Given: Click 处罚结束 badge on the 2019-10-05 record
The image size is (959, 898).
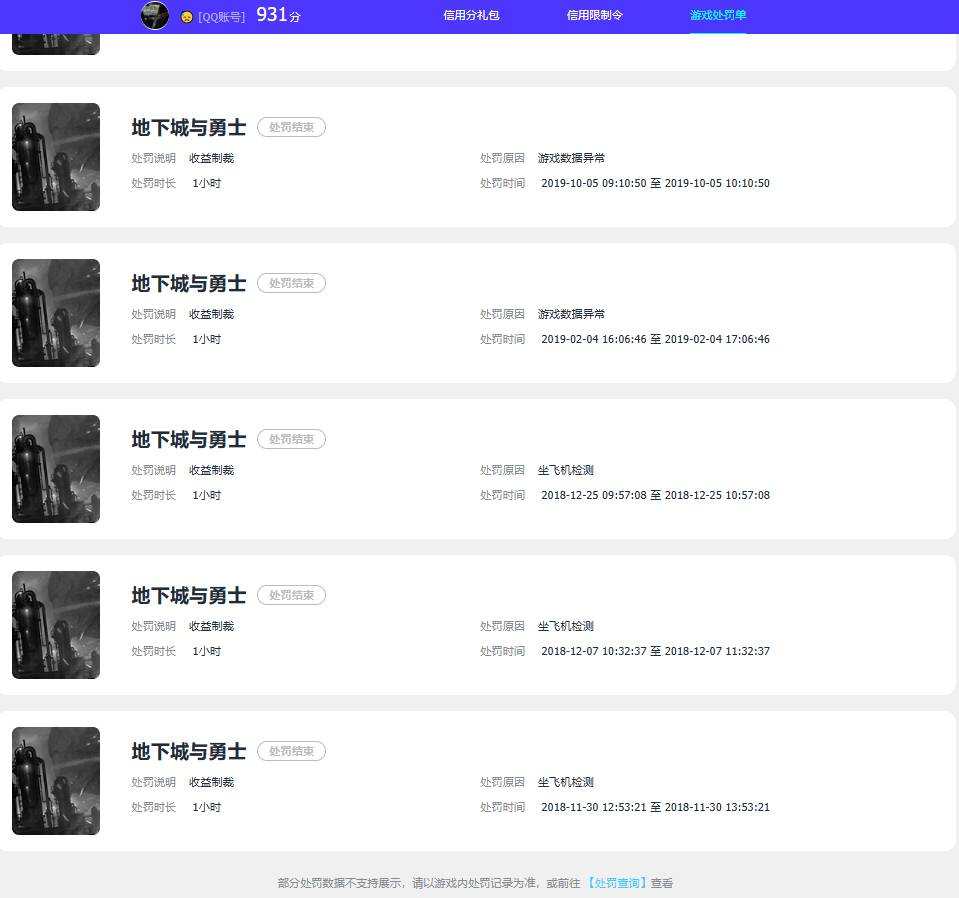Looking at the screenshot, I should [291, 127].
